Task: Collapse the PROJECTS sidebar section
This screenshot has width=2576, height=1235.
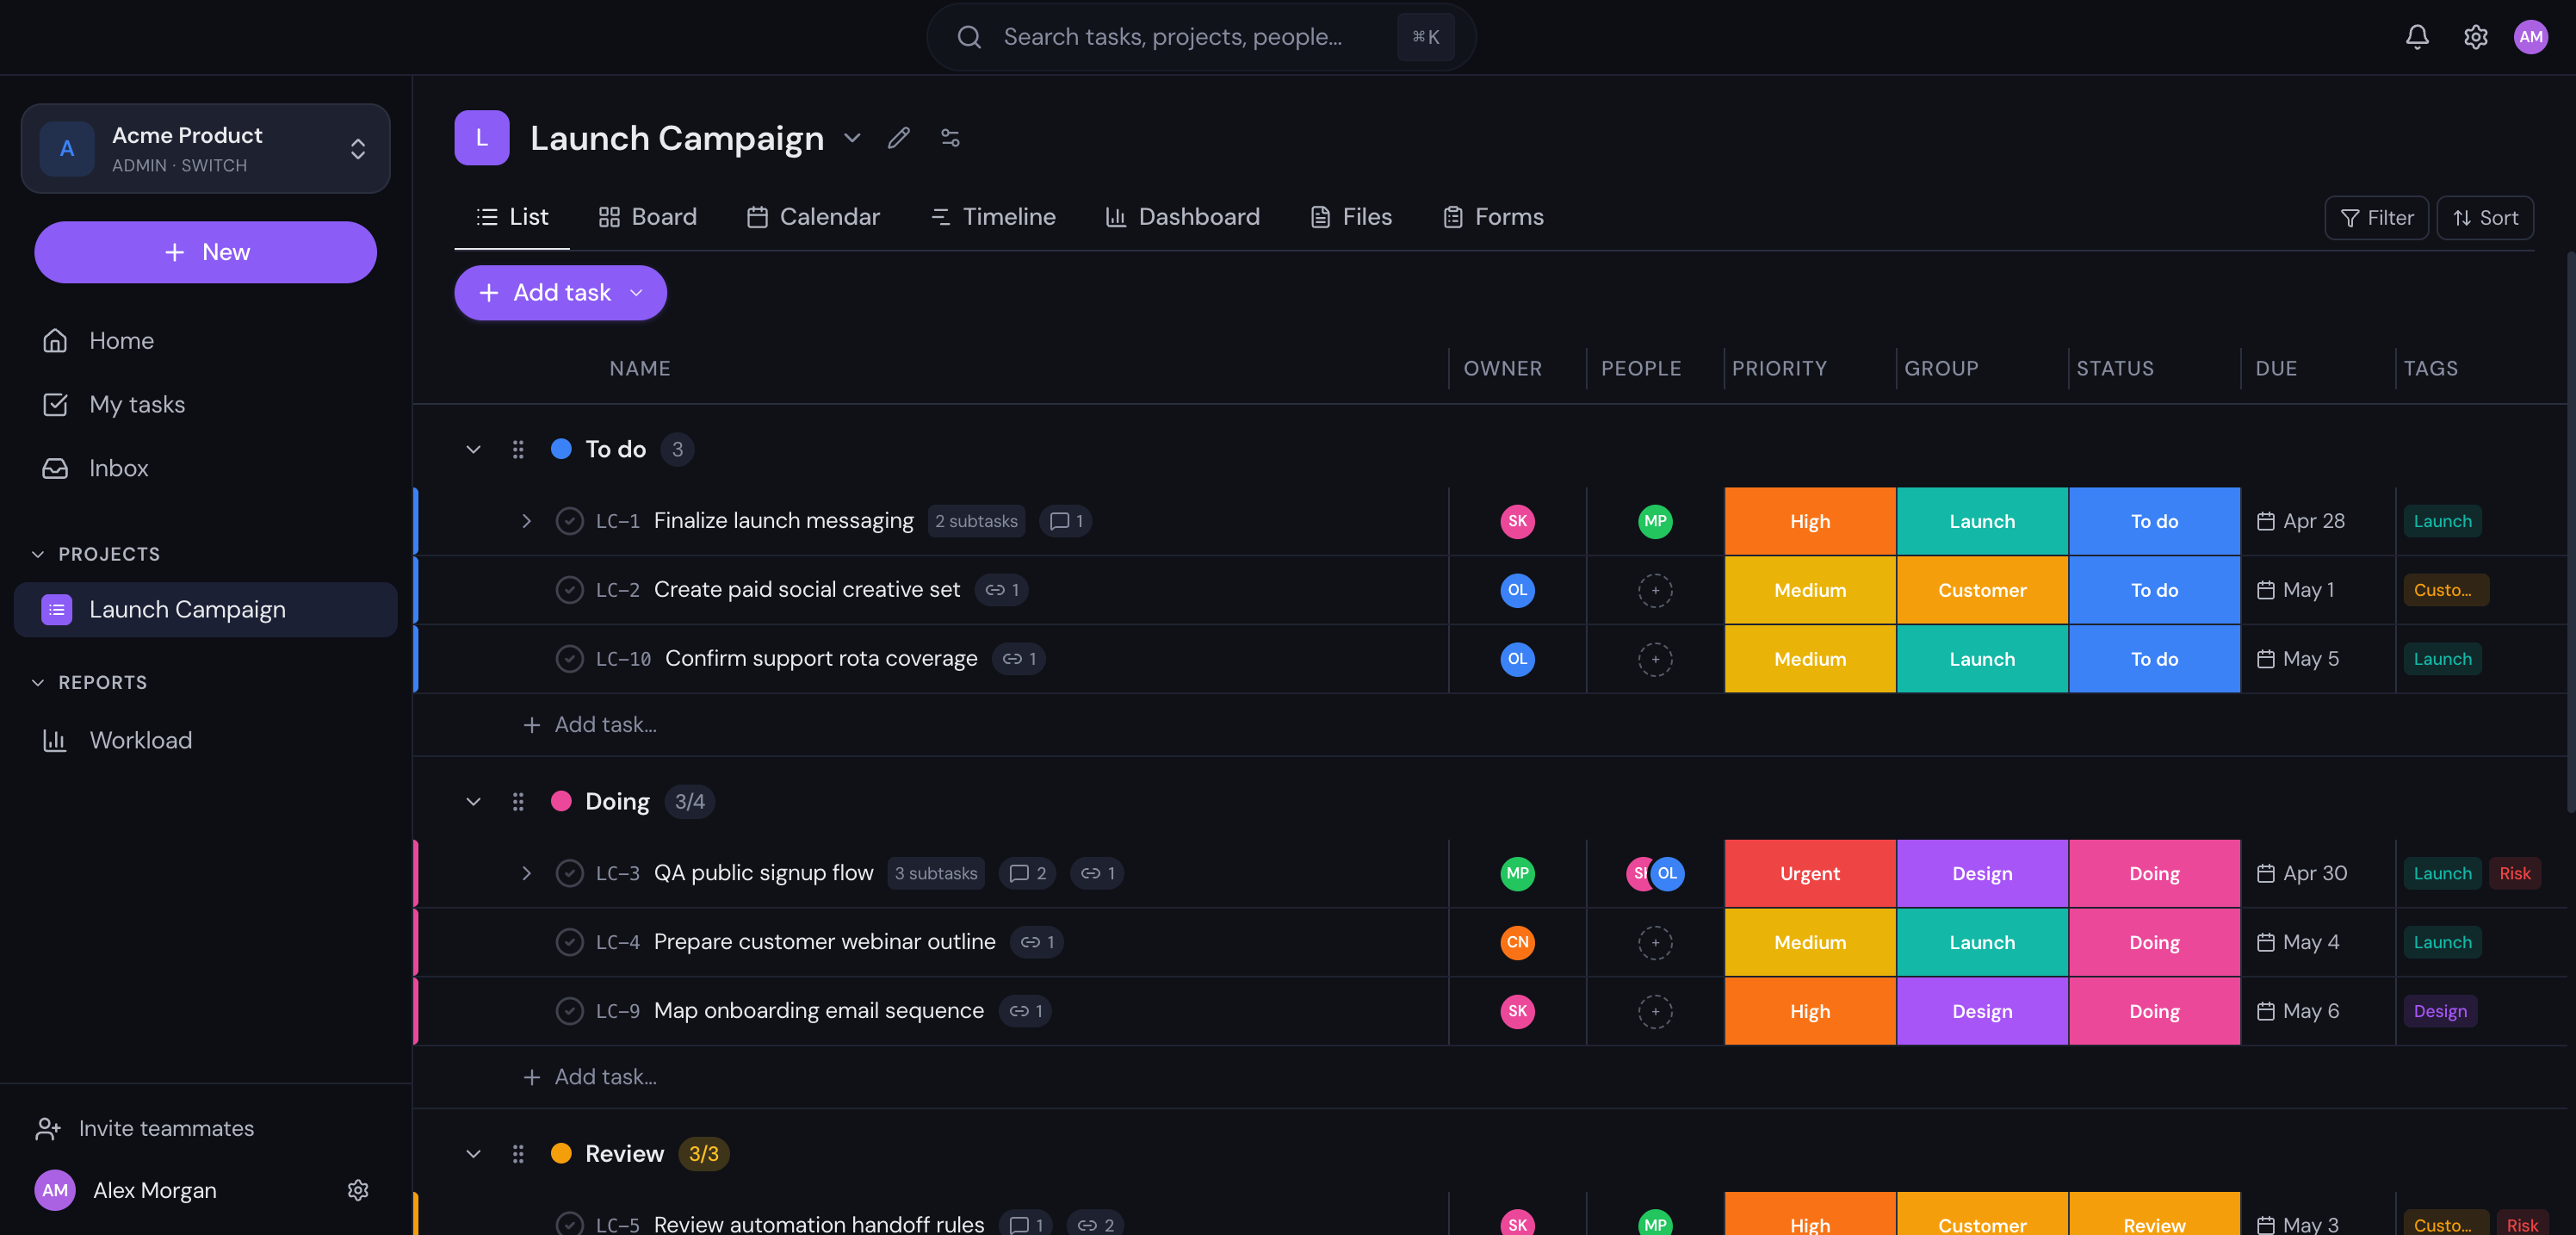Action: [38, 554]
